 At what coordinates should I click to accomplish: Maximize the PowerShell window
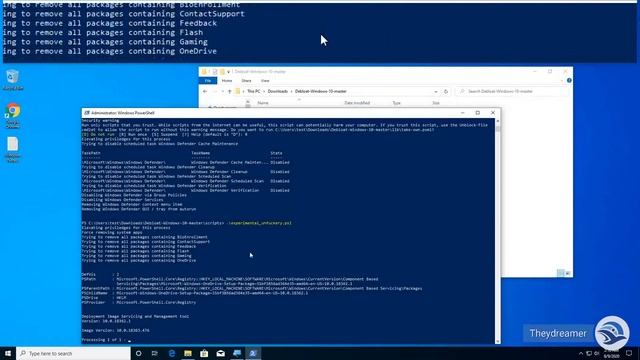[x=478, y=113]
